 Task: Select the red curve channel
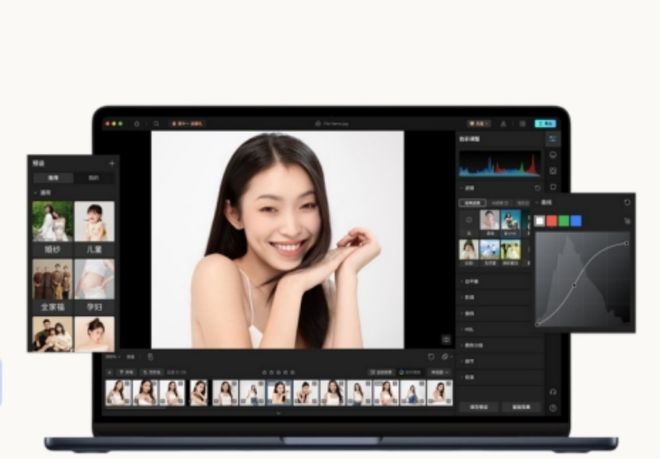553,220
